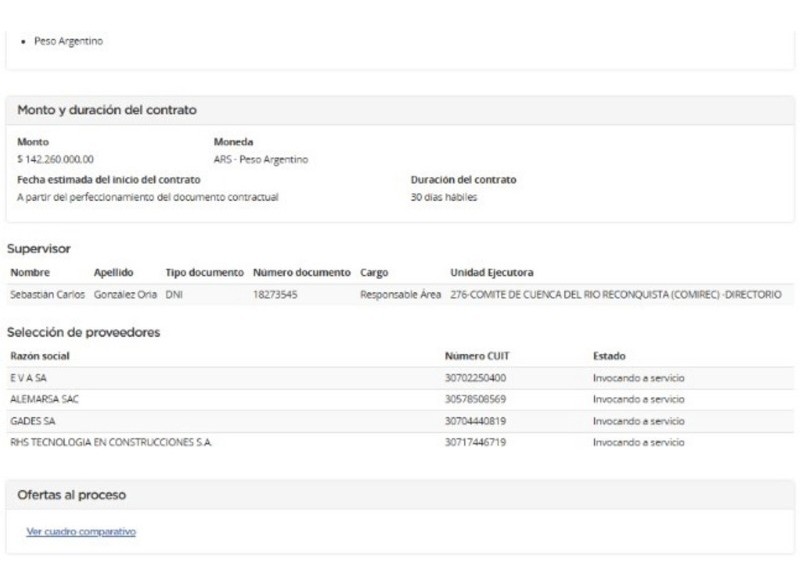Open the Ver cuadro comparativo link
800x579 pixels.
pyautogui.click(x=81, y=532)
